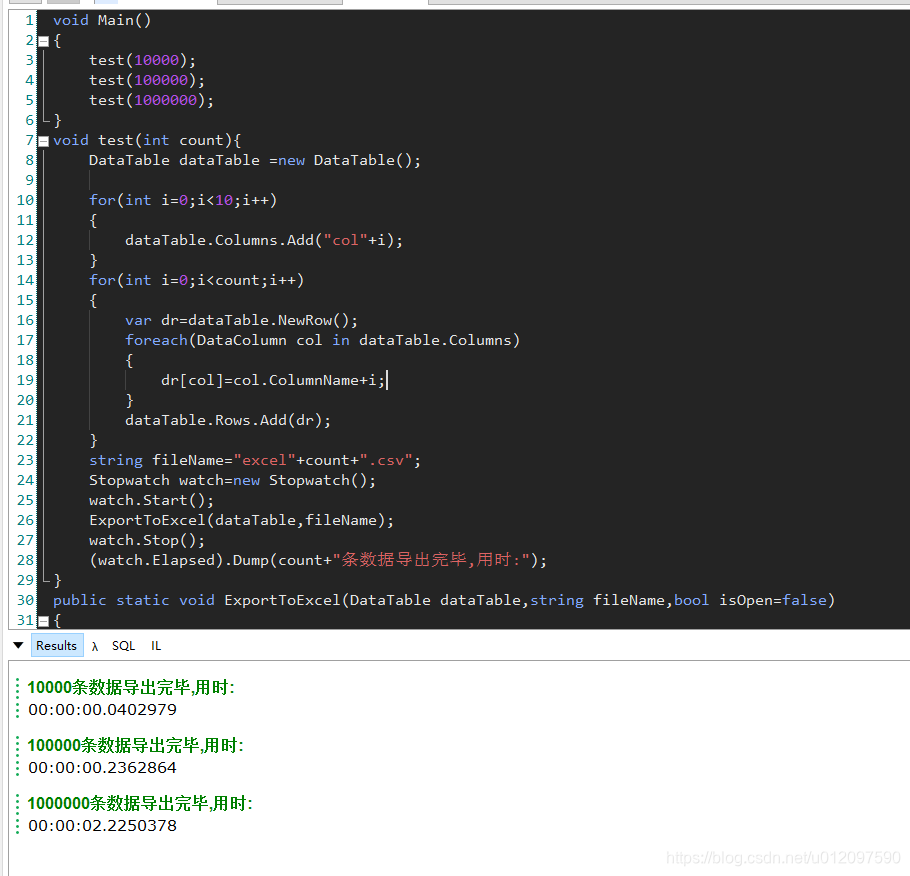910x876 pixels.
Task: Click the ExportToExcel(dataTable,fileName) call
Action: [x=241, y=520]
